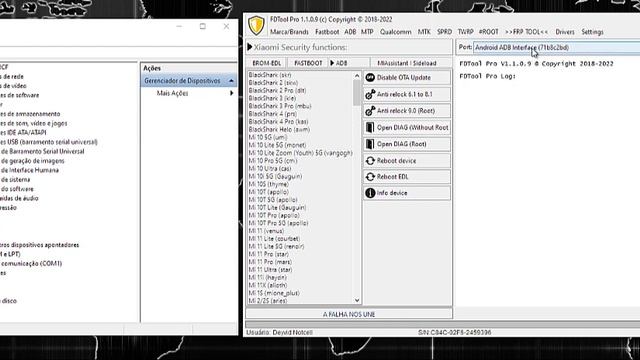This screenshot has height=360, width=640.
Task: Select Mi 10 Lite 5G (monet)
Action: 277,145
